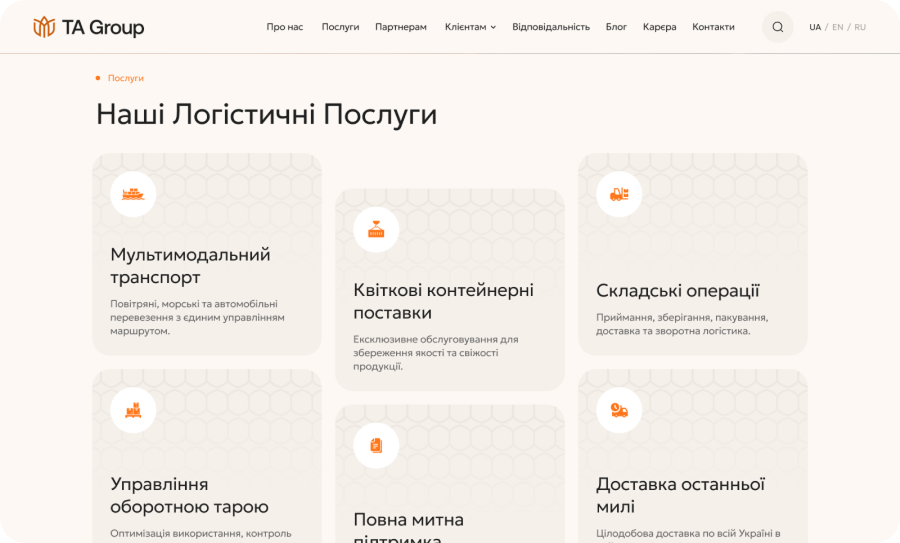Open the Складські операції card title
Image resolution: width=900 pixels, height=543 pixels.
point(677,291)
